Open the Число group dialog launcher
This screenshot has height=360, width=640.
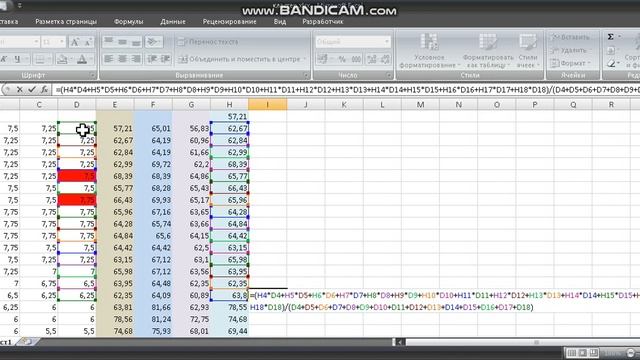(389, 76)
